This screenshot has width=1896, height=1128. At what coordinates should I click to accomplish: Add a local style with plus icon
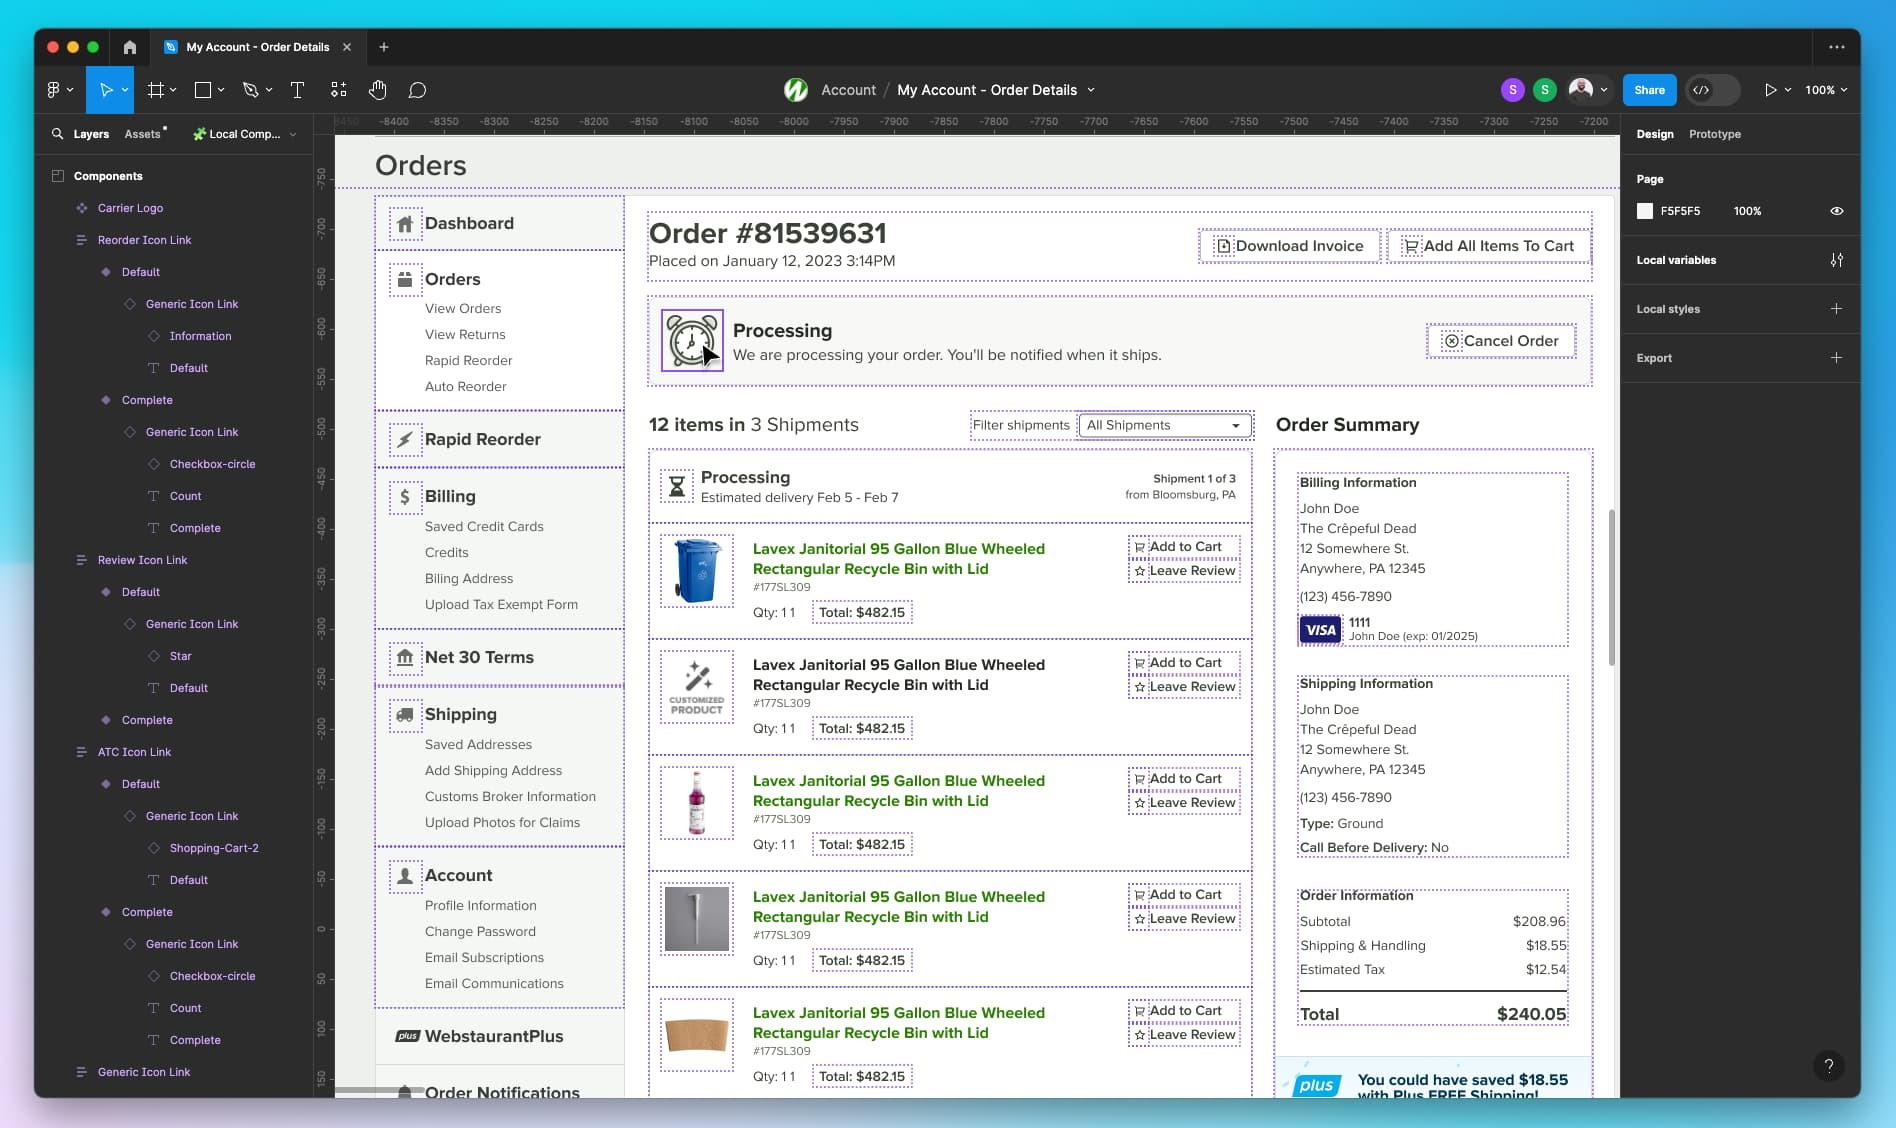[1836, 309]
